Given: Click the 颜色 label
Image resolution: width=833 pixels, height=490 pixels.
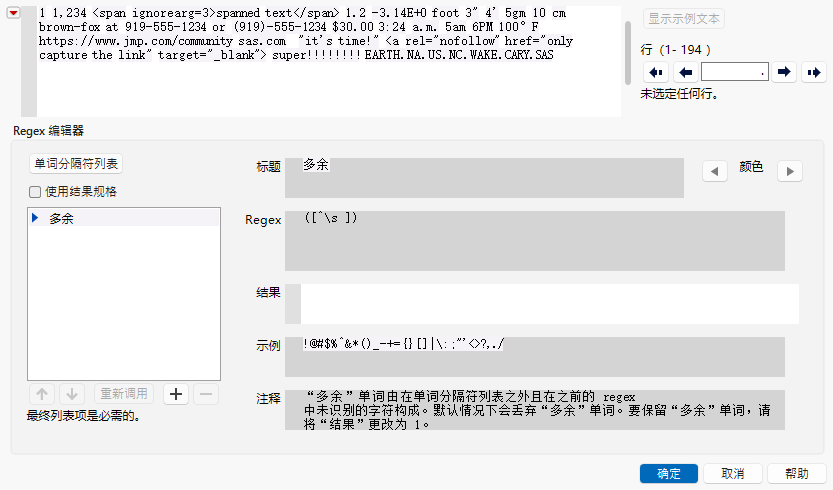Looking at the screenshot, I should (751, 167).
